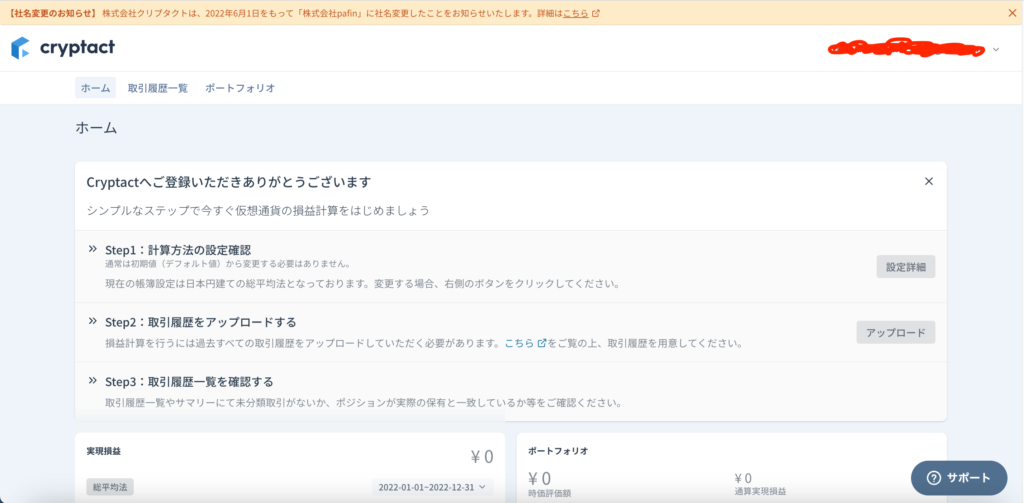
Task: Expand Step1 計算方法の設定確認 chevron
Action: 93,249
